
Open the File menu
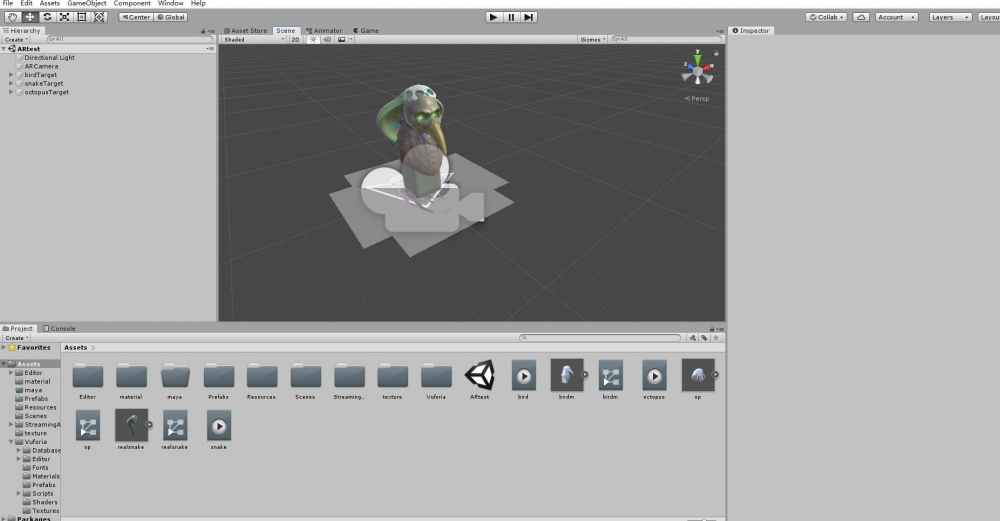[x=8, y=3]
